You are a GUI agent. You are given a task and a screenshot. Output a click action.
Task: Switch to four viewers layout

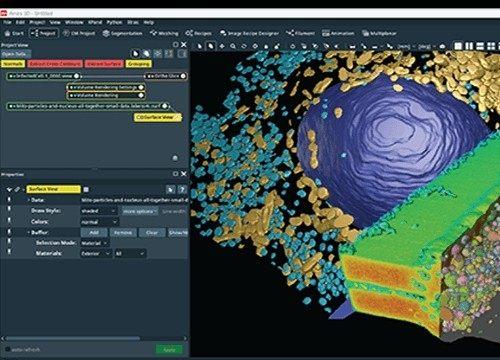tap(491, 46)
